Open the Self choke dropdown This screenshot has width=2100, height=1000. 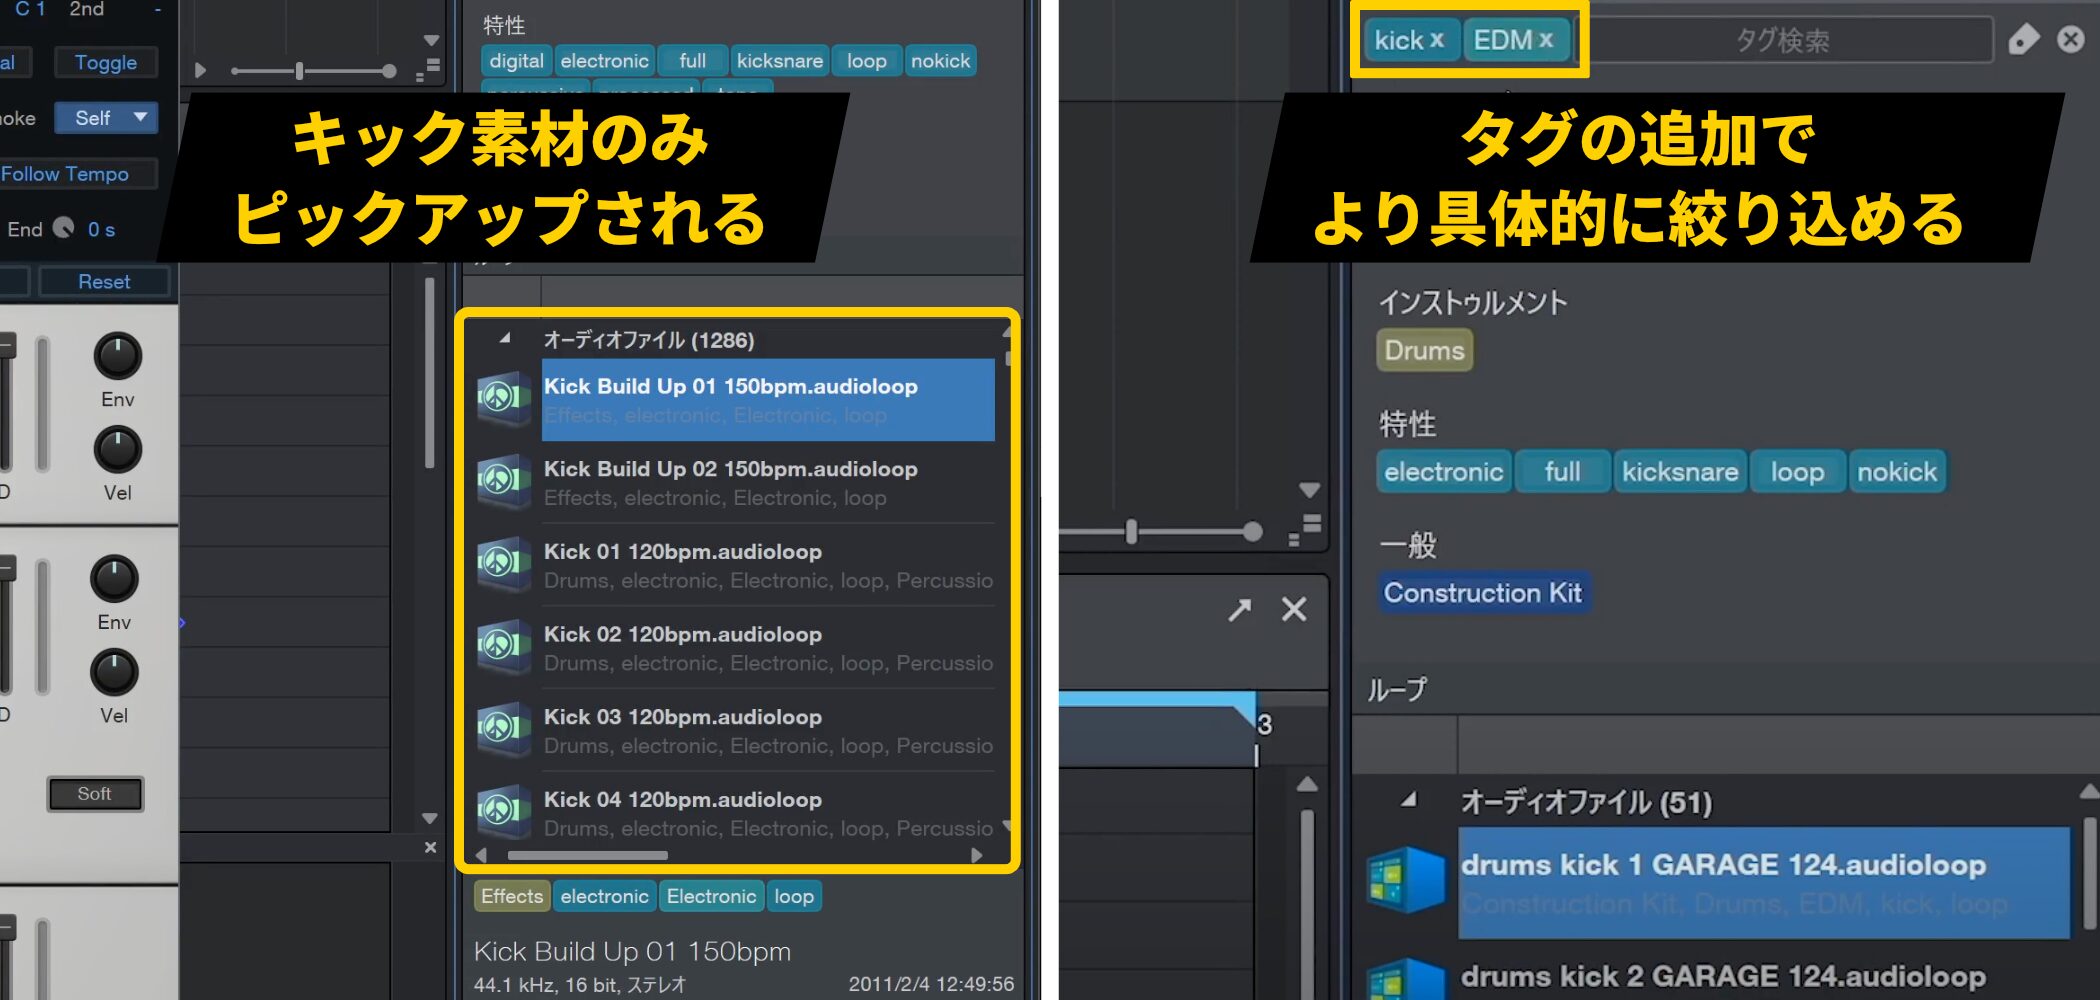click(106, 118)
